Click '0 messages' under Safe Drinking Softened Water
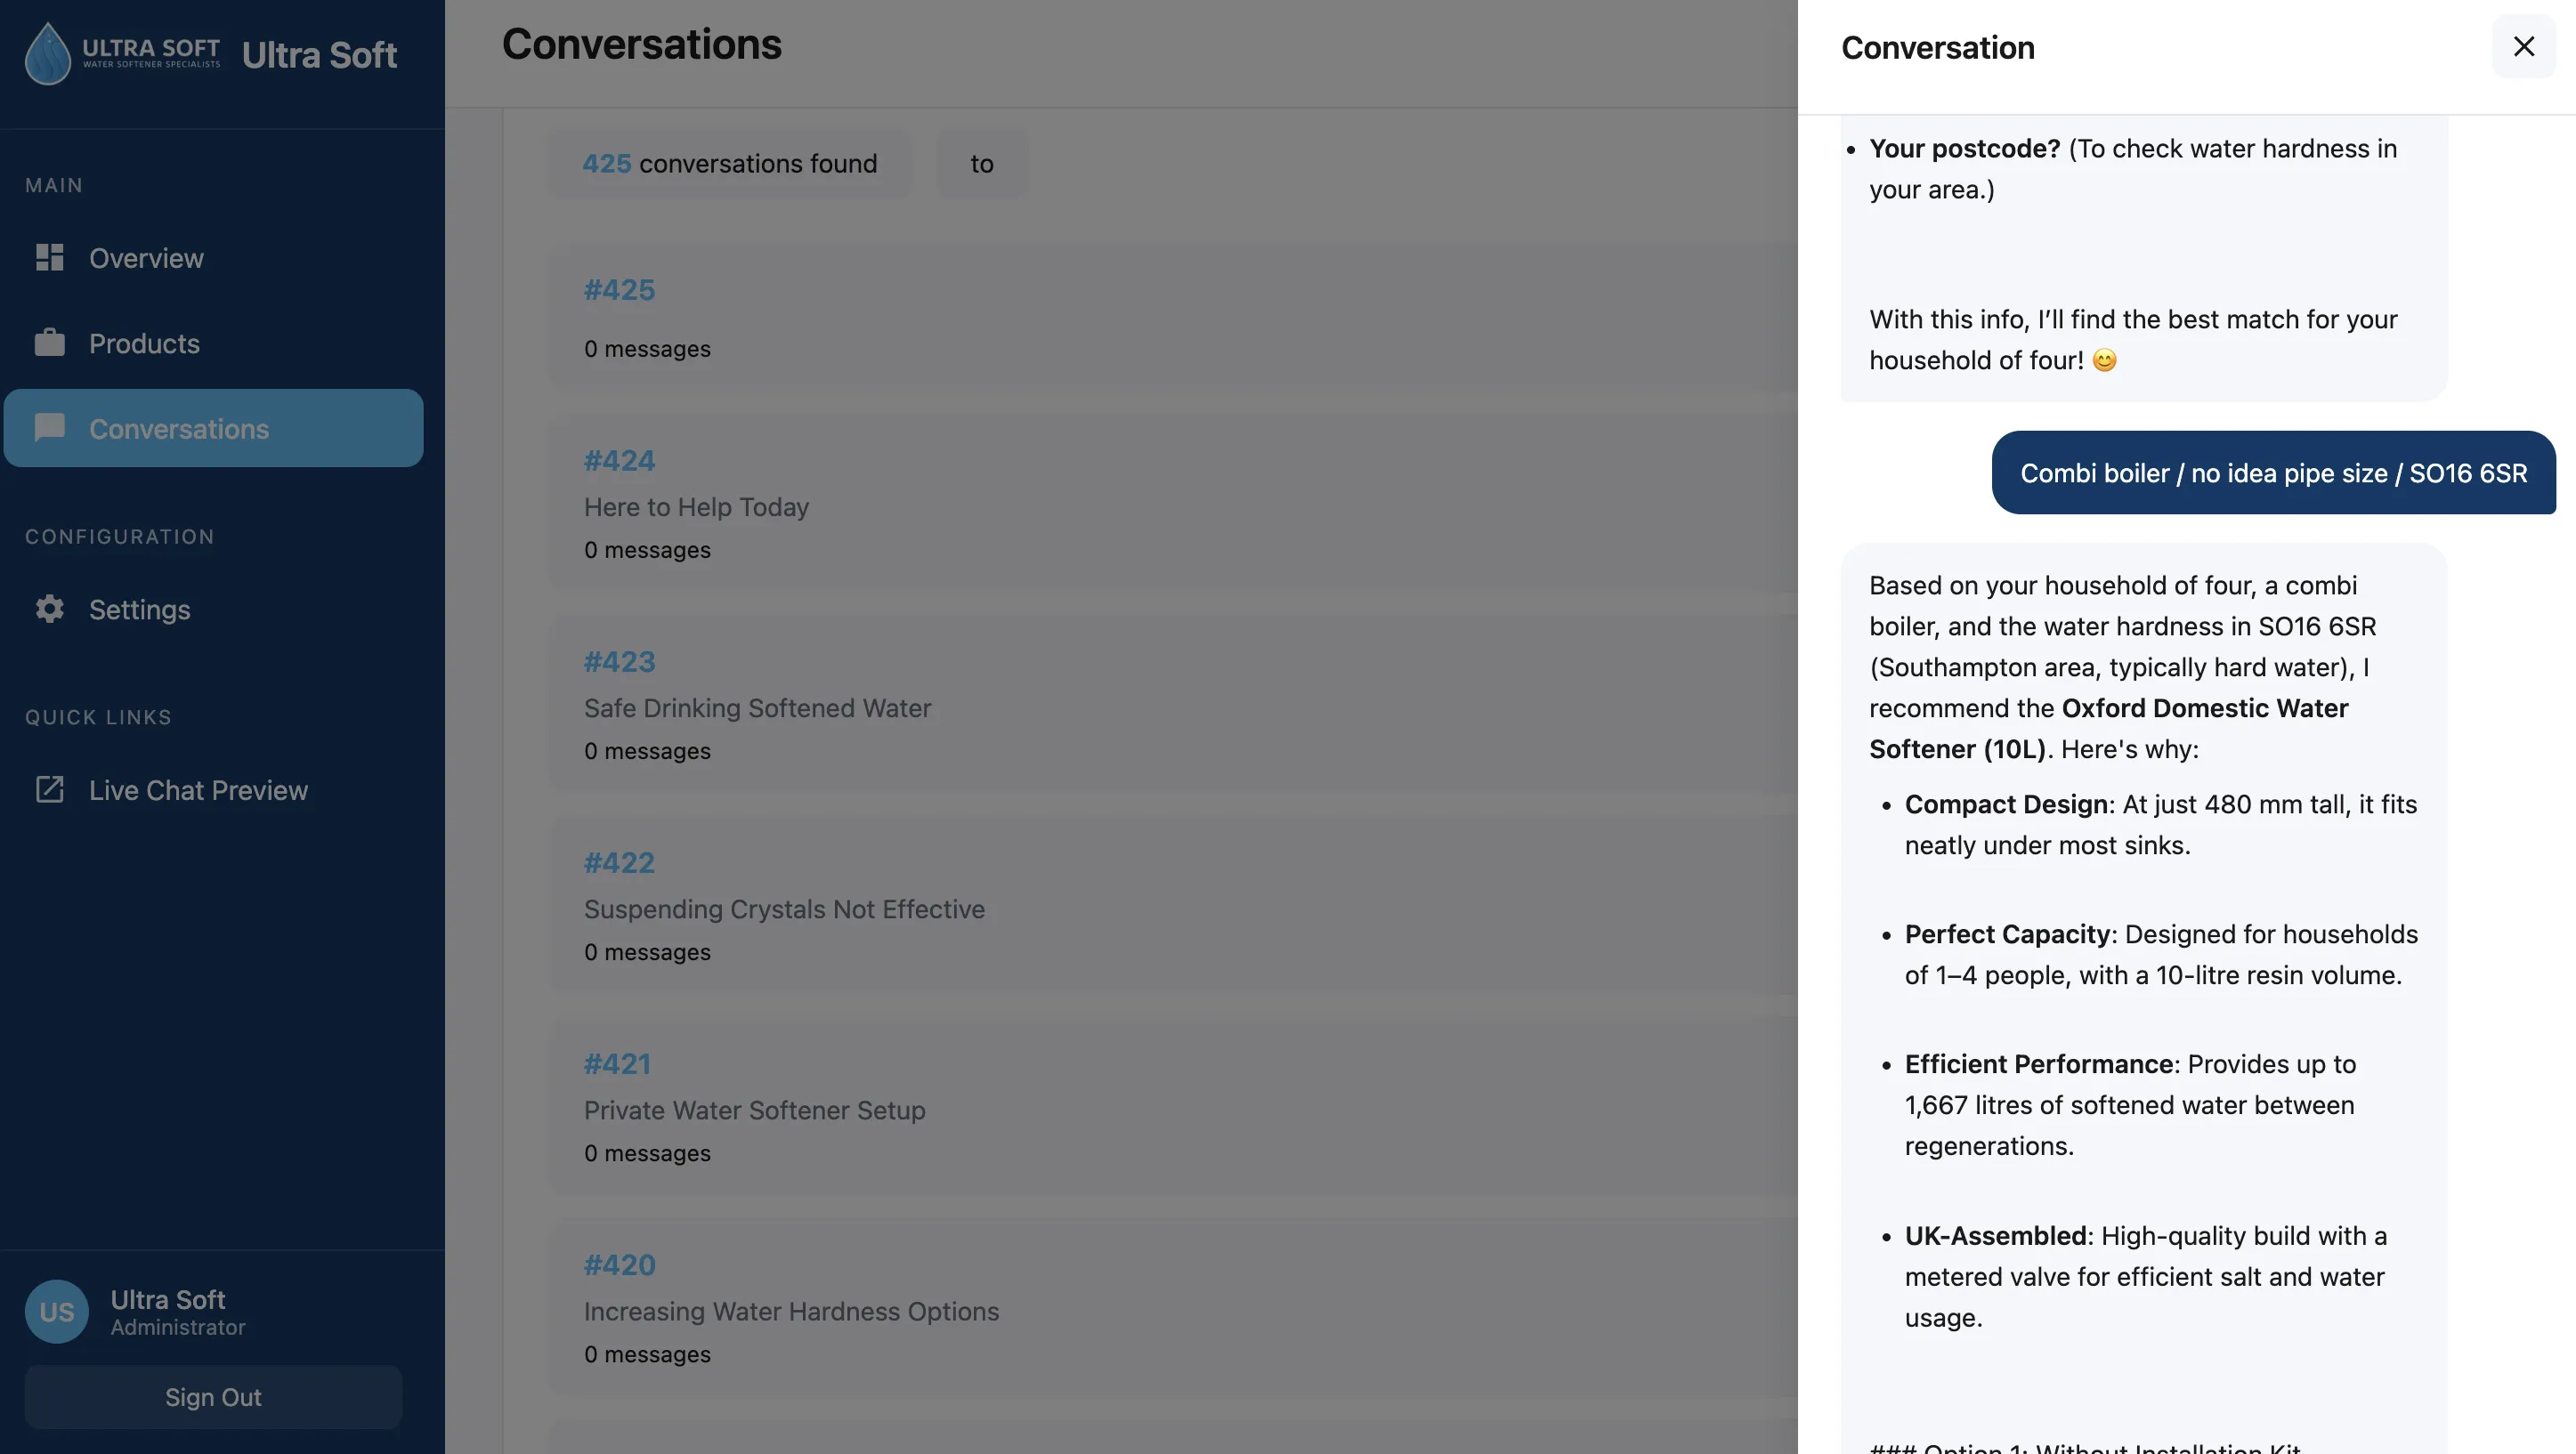 point(647,751)
